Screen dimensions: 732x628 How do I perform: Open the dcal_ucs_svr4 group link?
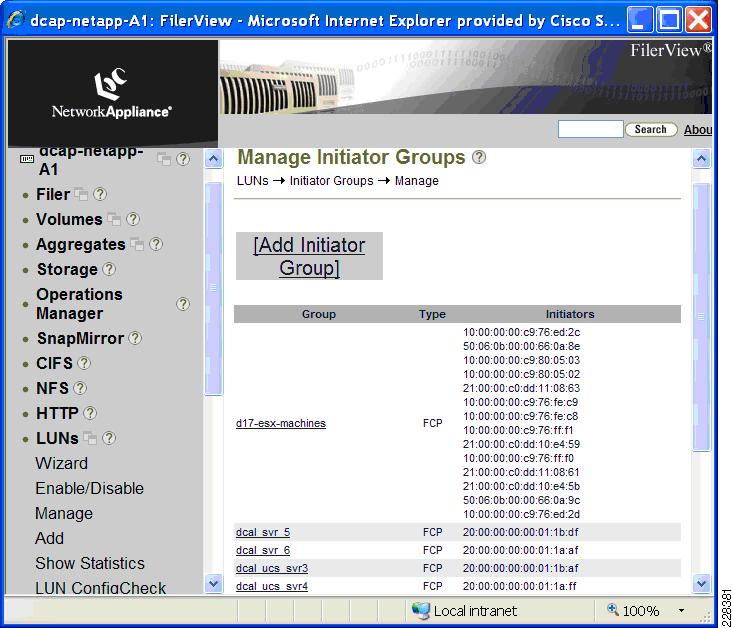click(272, 586)
